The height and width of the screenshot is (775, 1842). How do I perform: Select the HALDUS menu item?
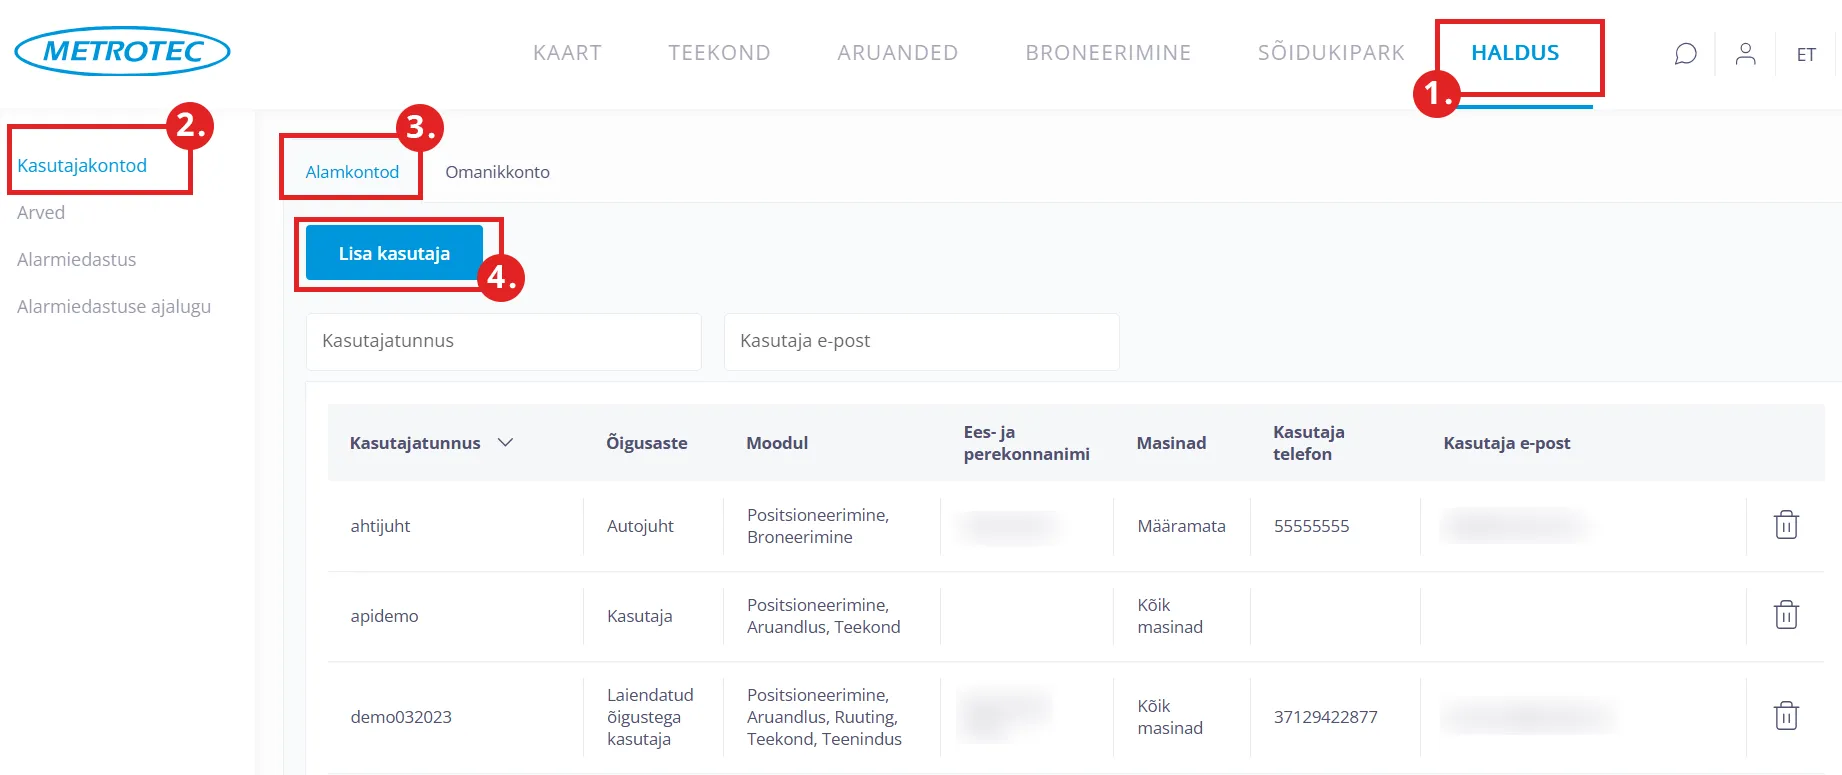coord(1514,53)
